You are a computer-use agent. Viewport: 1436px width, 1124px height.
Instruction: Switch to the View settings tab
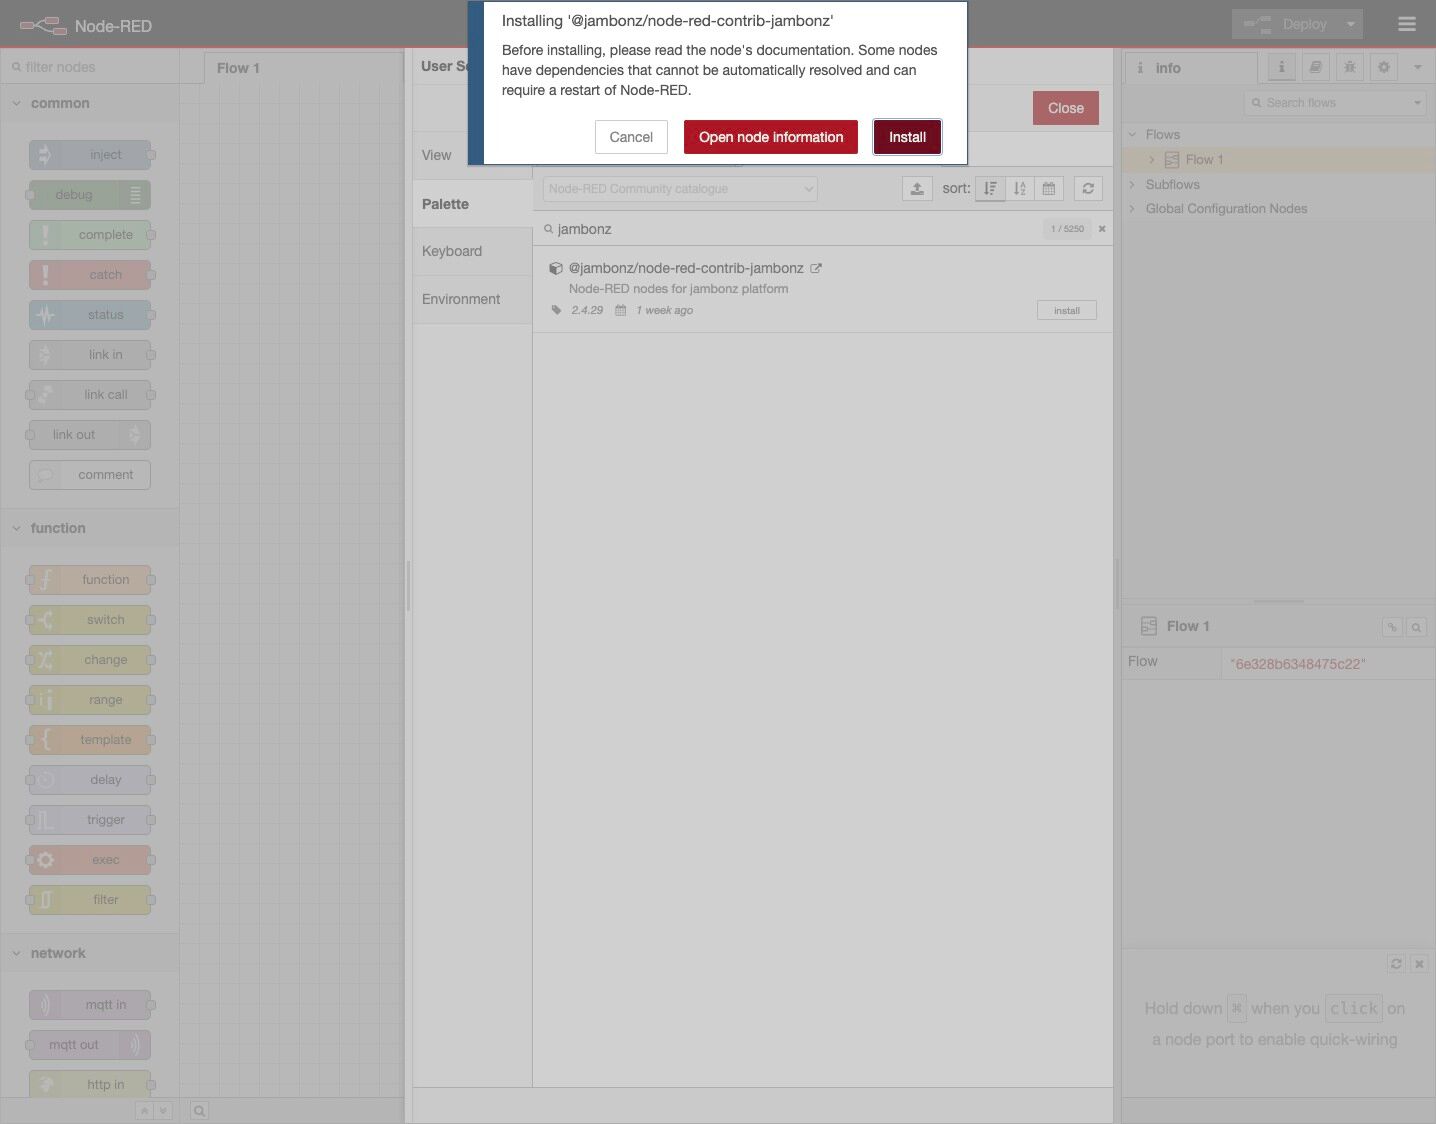click(472, 155)
